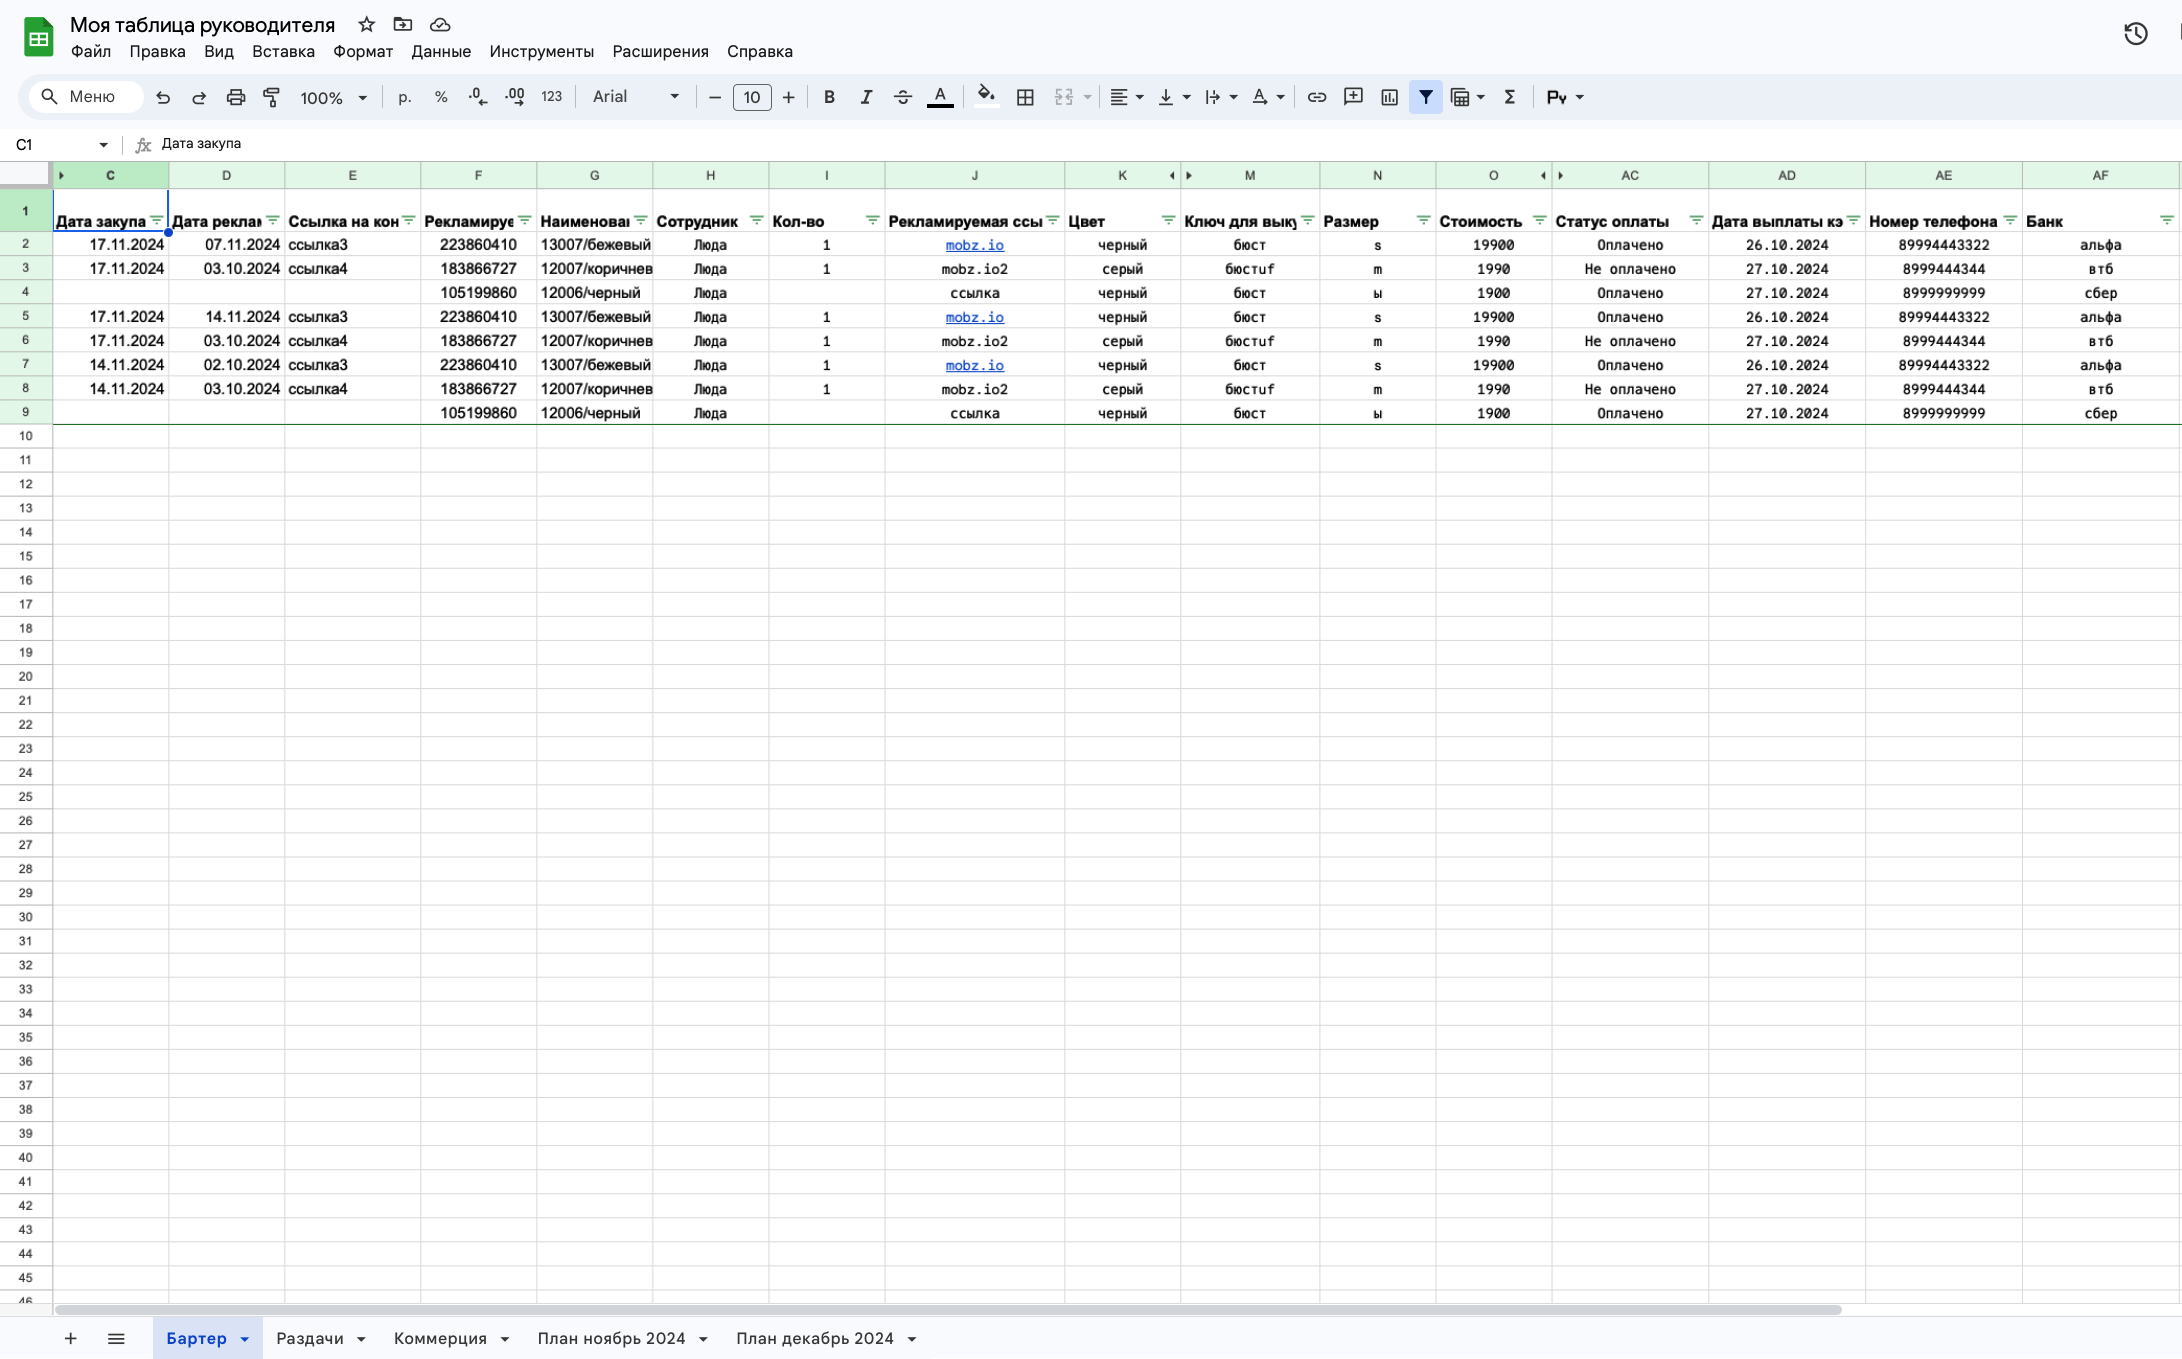The height and width of the screenshot is (1359, 2182).
Task: Click the formula bar content
Action: (x=201, y=144)
